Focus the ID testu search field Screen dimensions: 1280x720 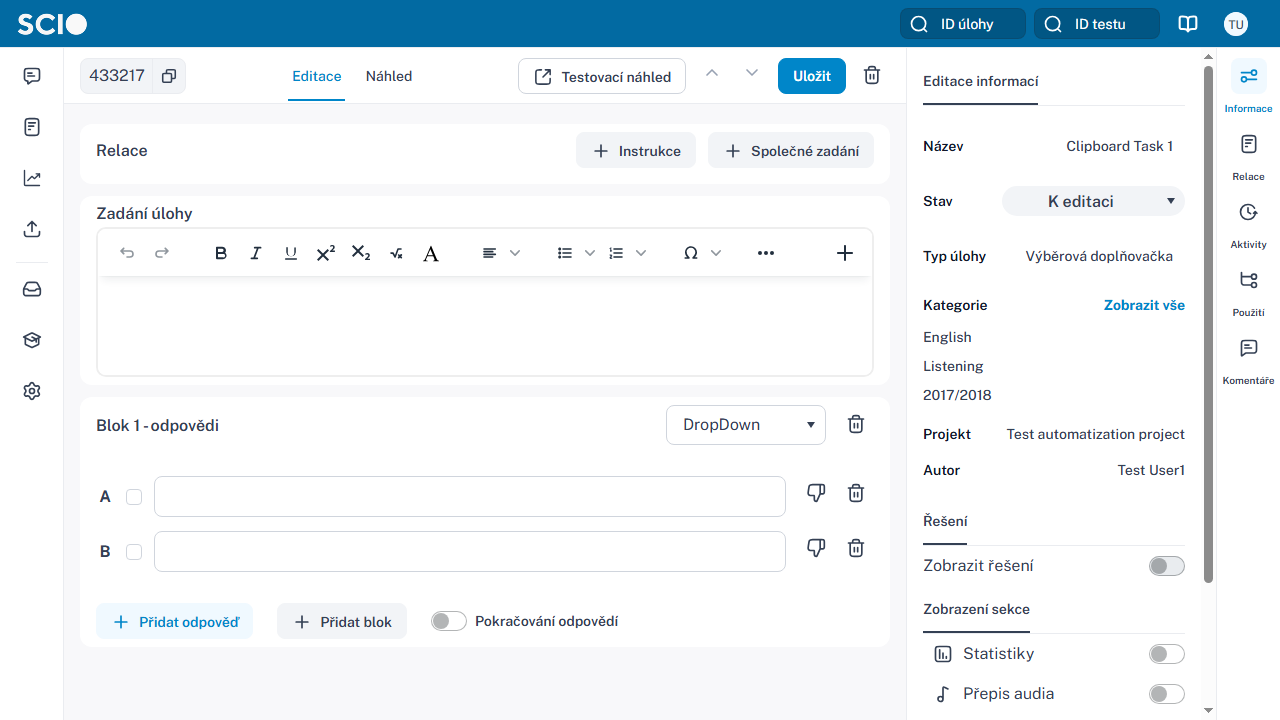(1097, 24)
